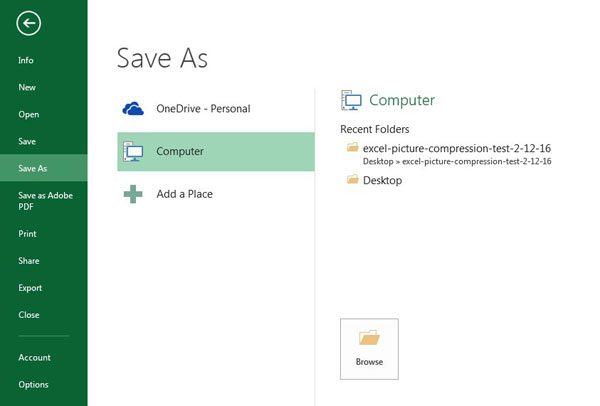Click the green plus Add a Place icon
Image resolution: width=600 pixels, height=406 pixels.
pyautogui.click(x=133, y=194)
